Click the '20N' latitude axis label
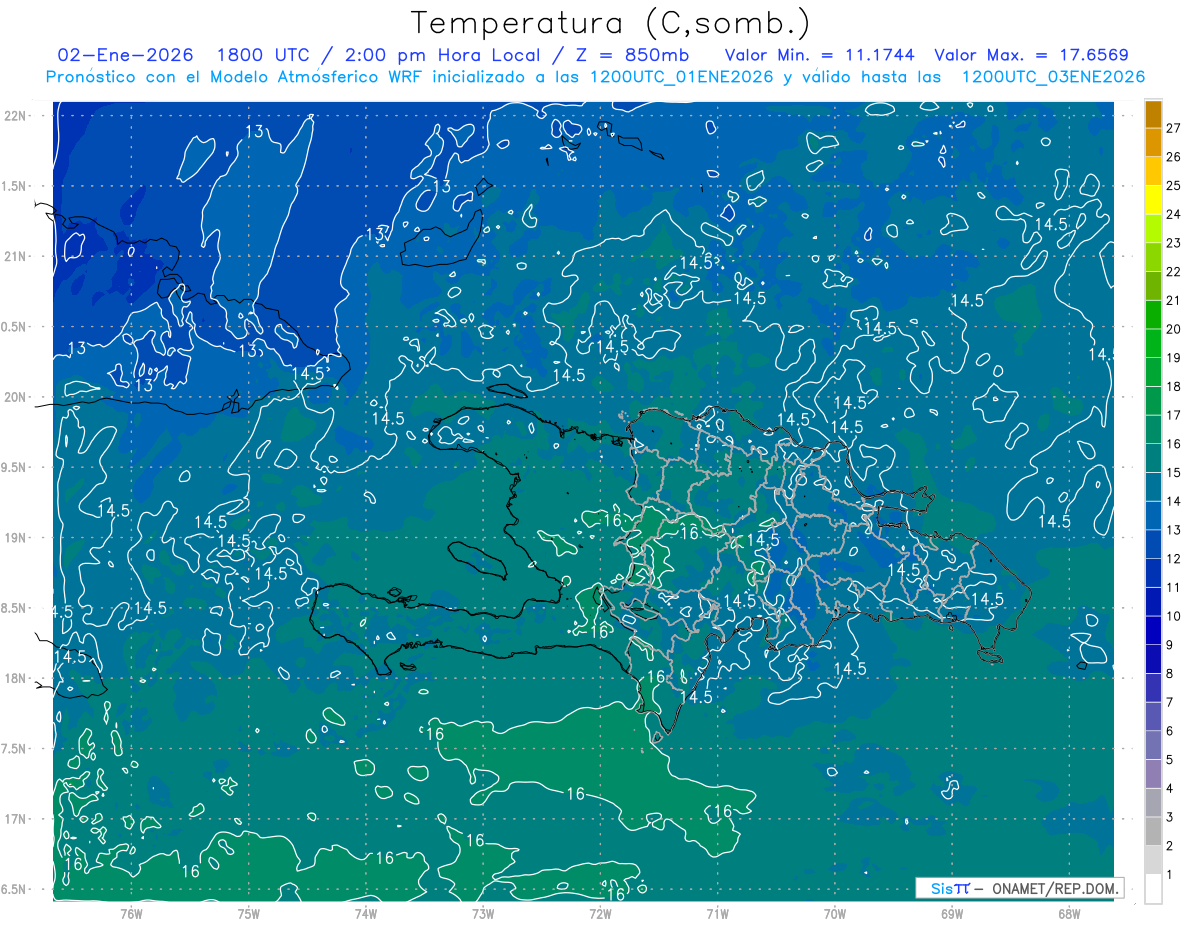The width and height of the screenshot is (1200, 927). click(x=15, y=397)
